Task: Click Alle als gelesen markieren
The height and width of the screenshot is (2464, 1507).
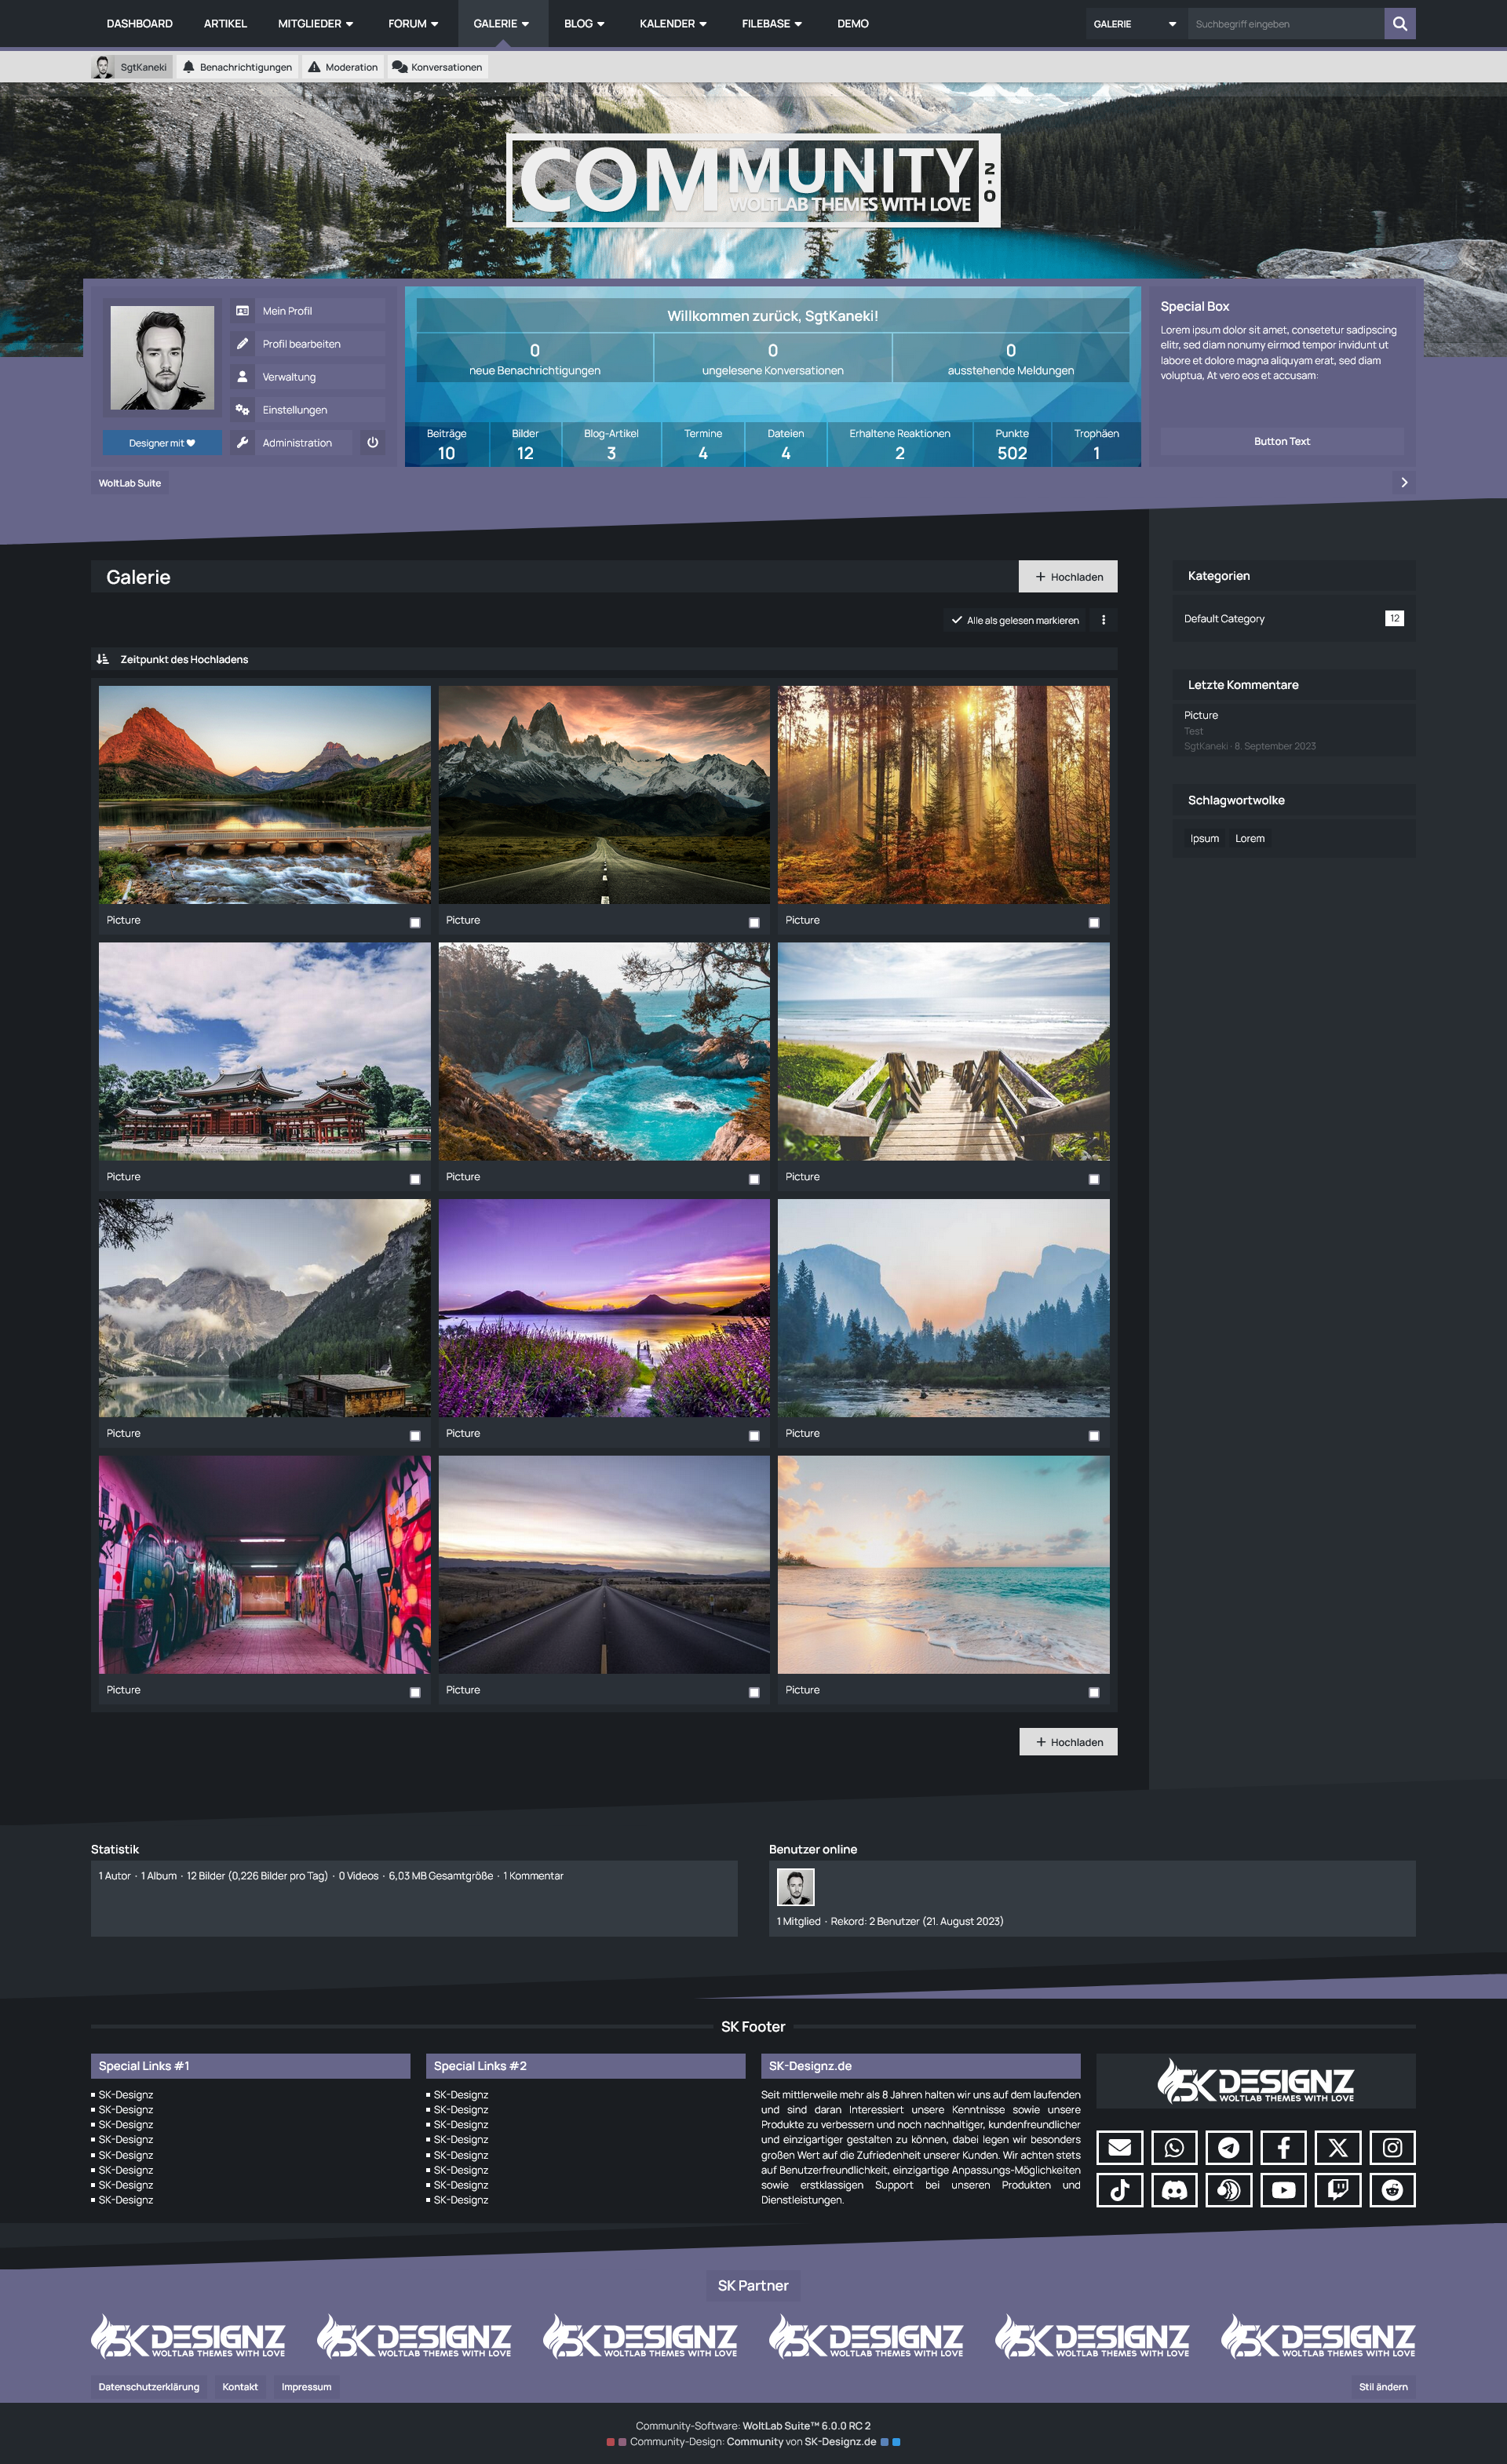Action: tap(1014, 620)
